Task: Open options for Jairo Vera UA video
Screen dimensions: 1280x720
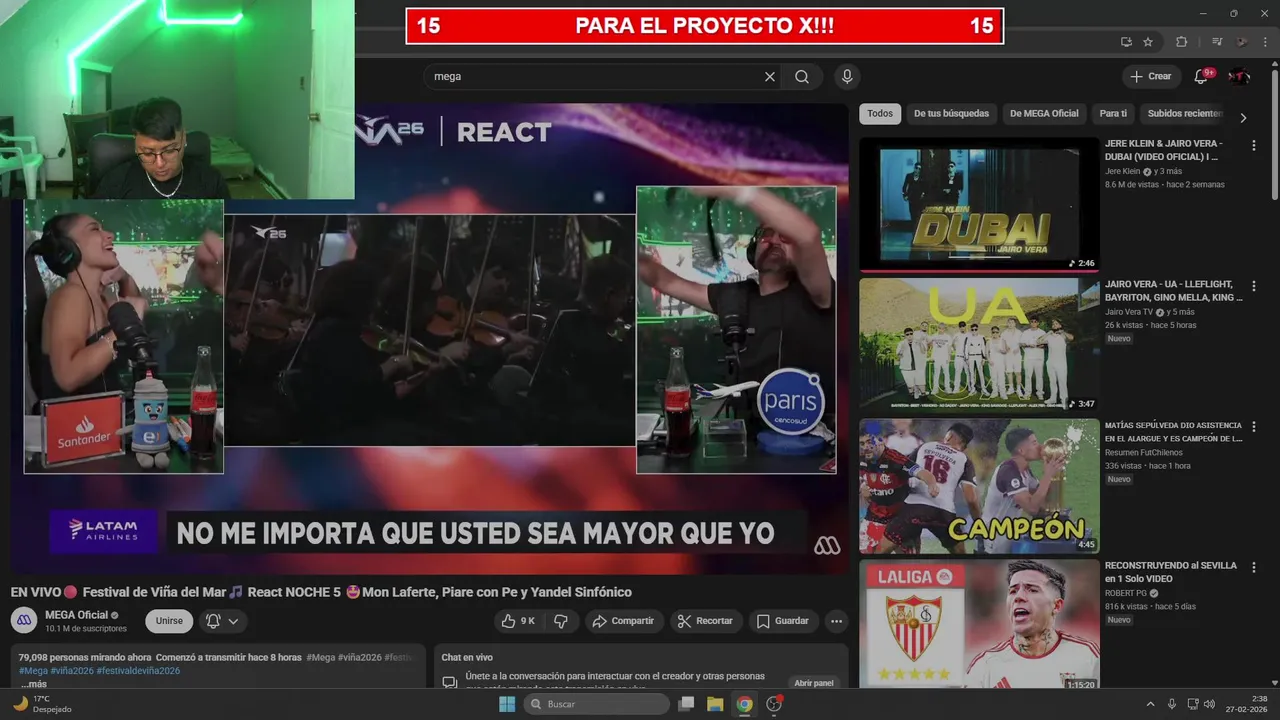Action: 1254,286
